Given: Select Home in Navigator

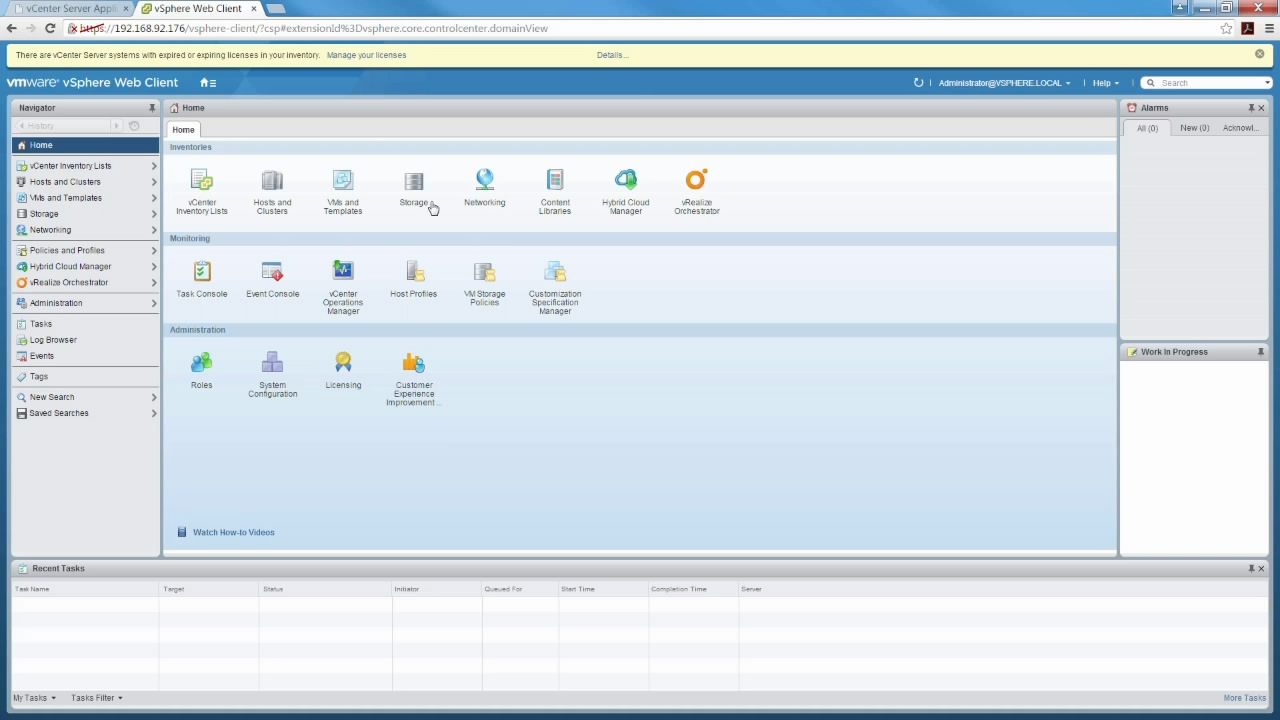Looking at the screenshot, I should tap(85, 146).
